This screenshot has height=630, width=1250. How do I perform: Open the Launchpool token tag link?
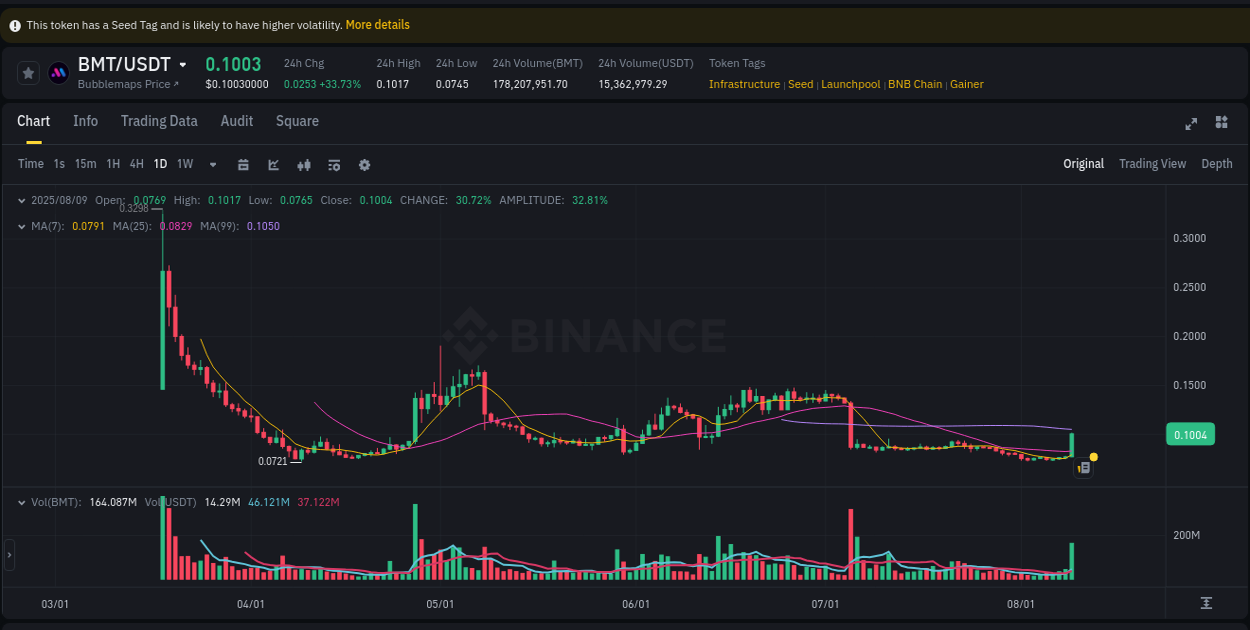coord(851,84)
